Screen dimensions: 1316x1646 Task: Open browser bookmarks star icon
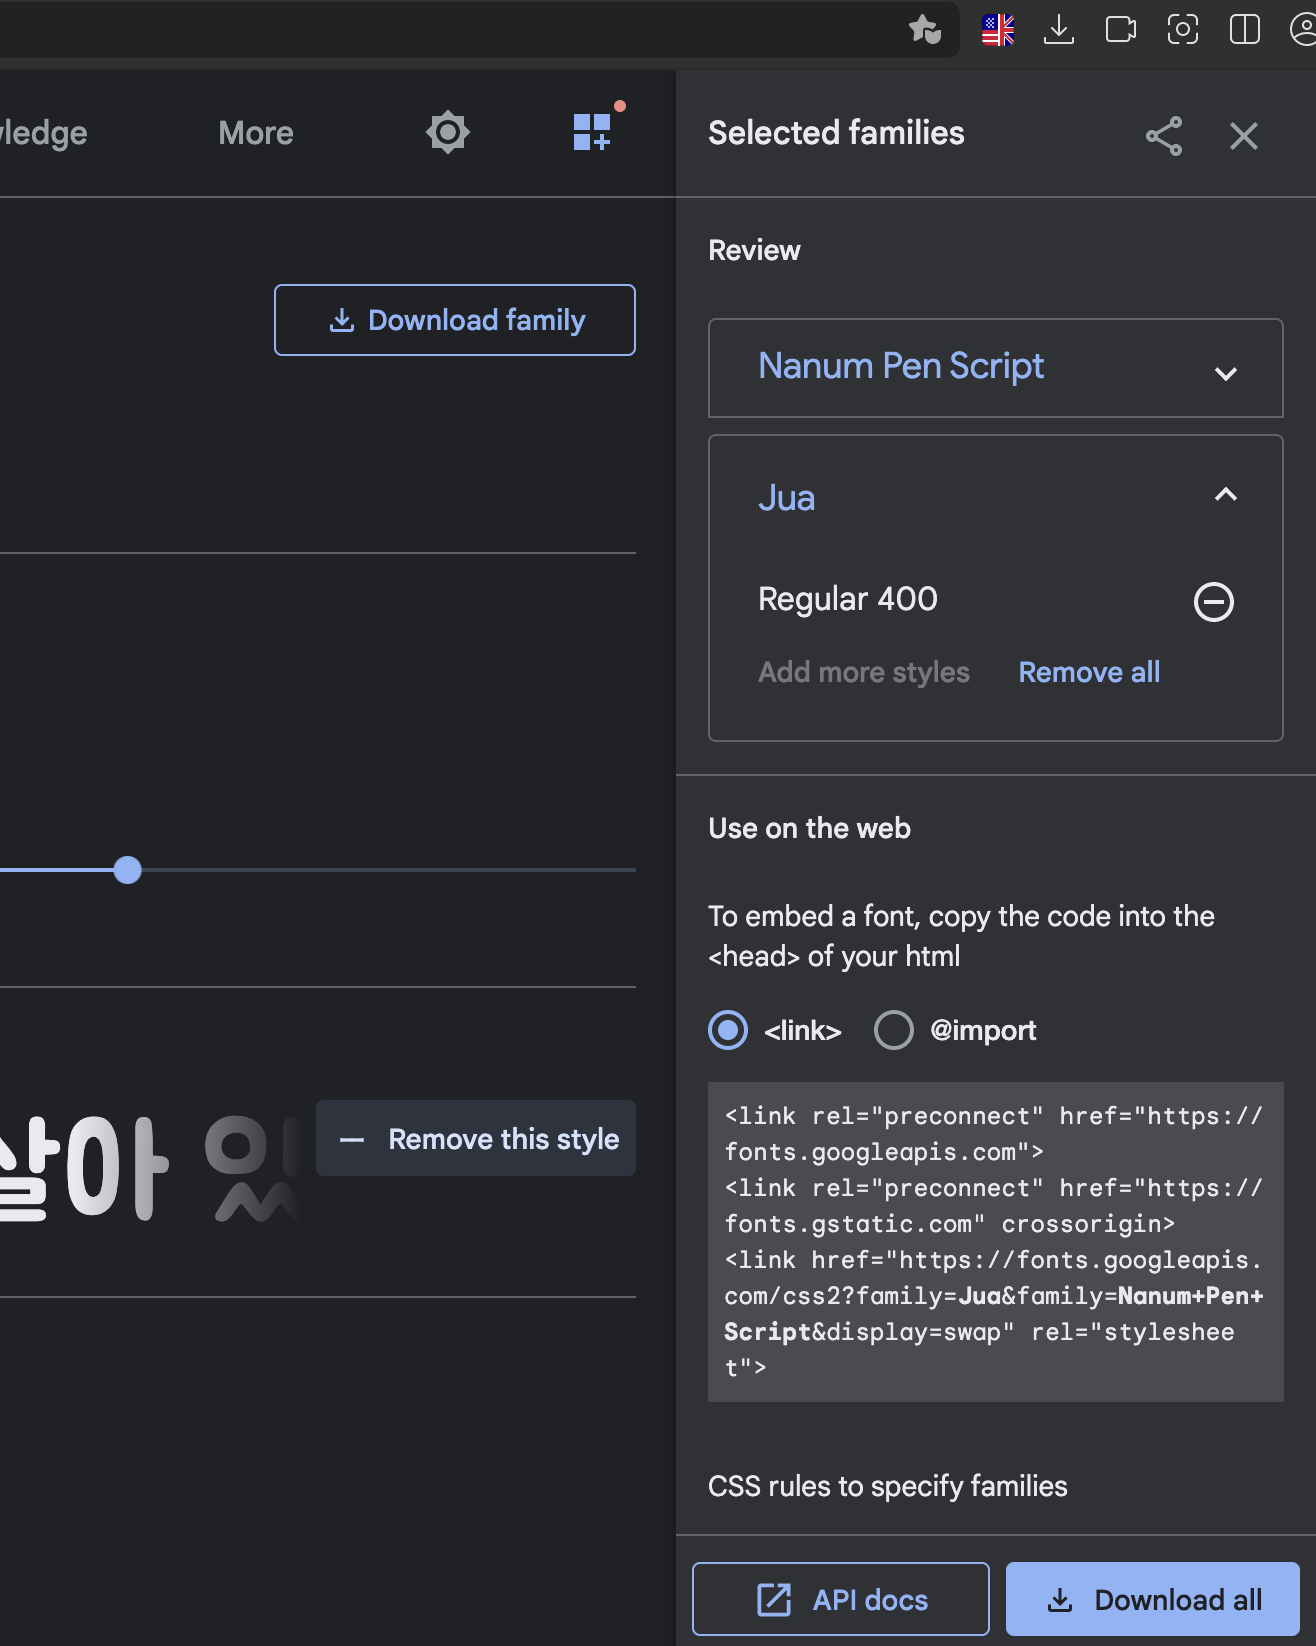[925, 30]
